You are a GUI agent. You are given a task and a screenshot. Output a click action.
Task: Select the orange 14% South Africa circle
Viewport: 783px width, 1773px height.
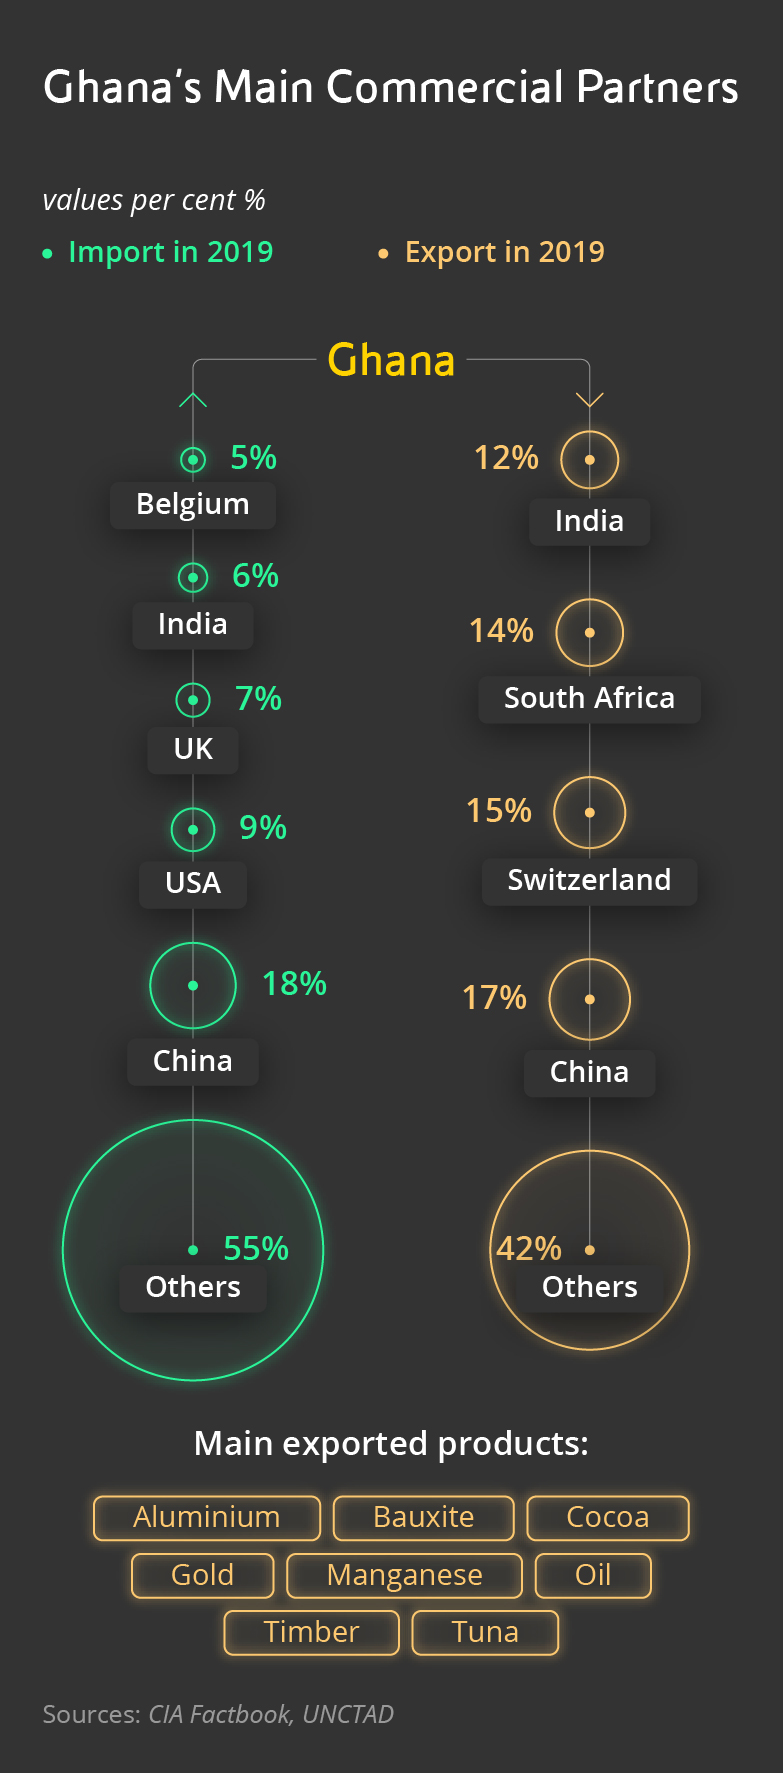tap(590, 632)
